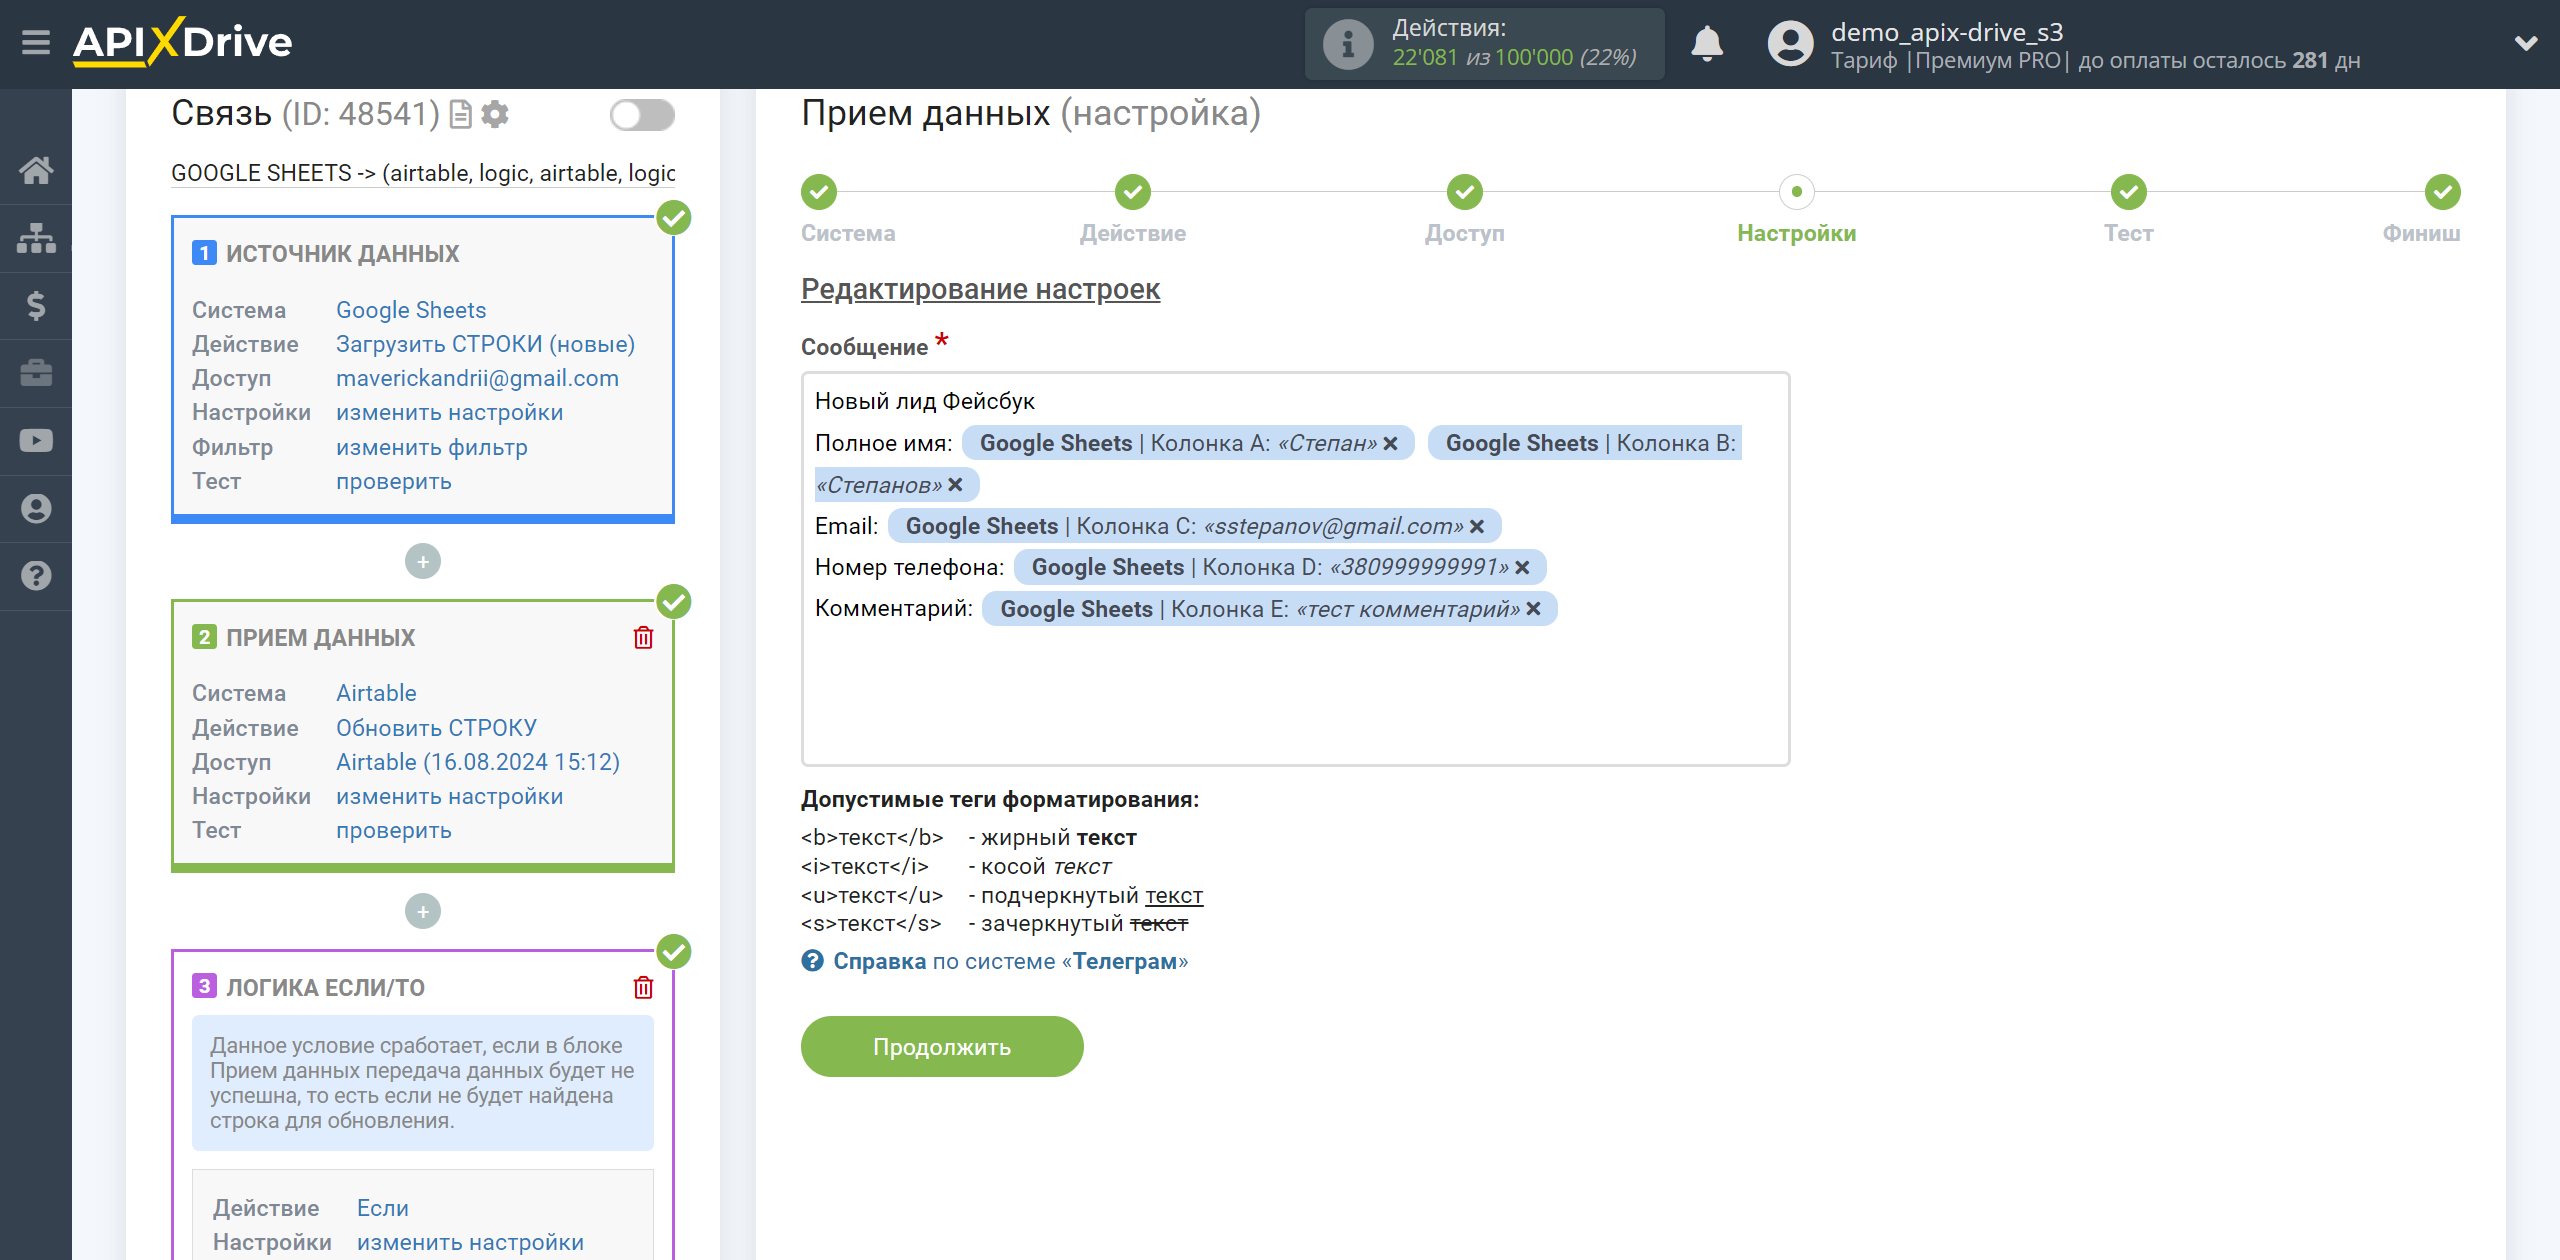Go to Тест step
Viewport: 2560px width, 1260px height.
tap(2129, 192)
